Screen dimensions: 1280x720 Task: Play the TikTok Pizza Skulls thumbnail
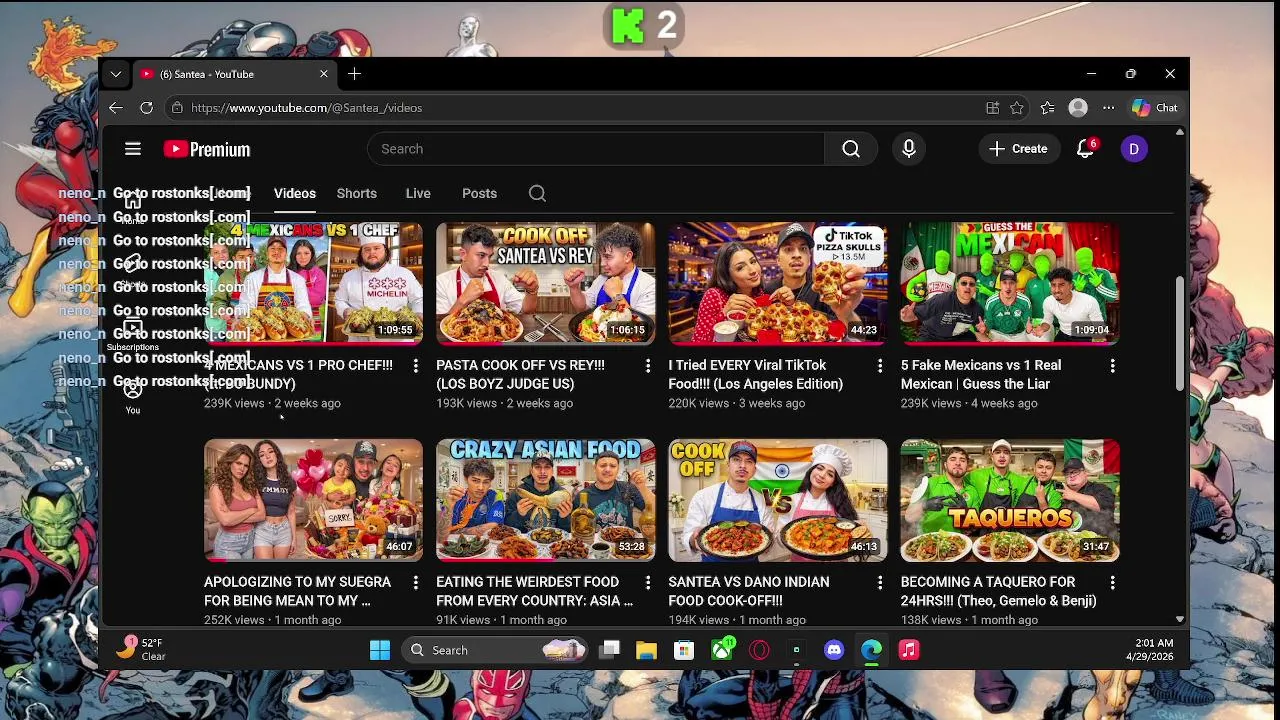[x=778, y=283]
